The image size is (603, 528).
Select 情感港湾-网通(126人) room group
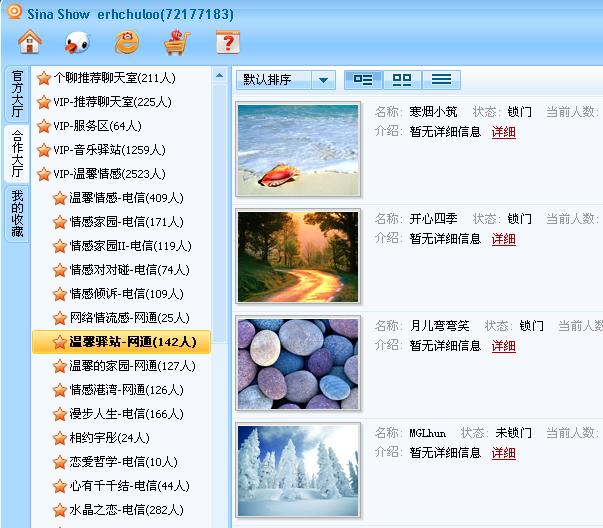(x=126, y=390)
